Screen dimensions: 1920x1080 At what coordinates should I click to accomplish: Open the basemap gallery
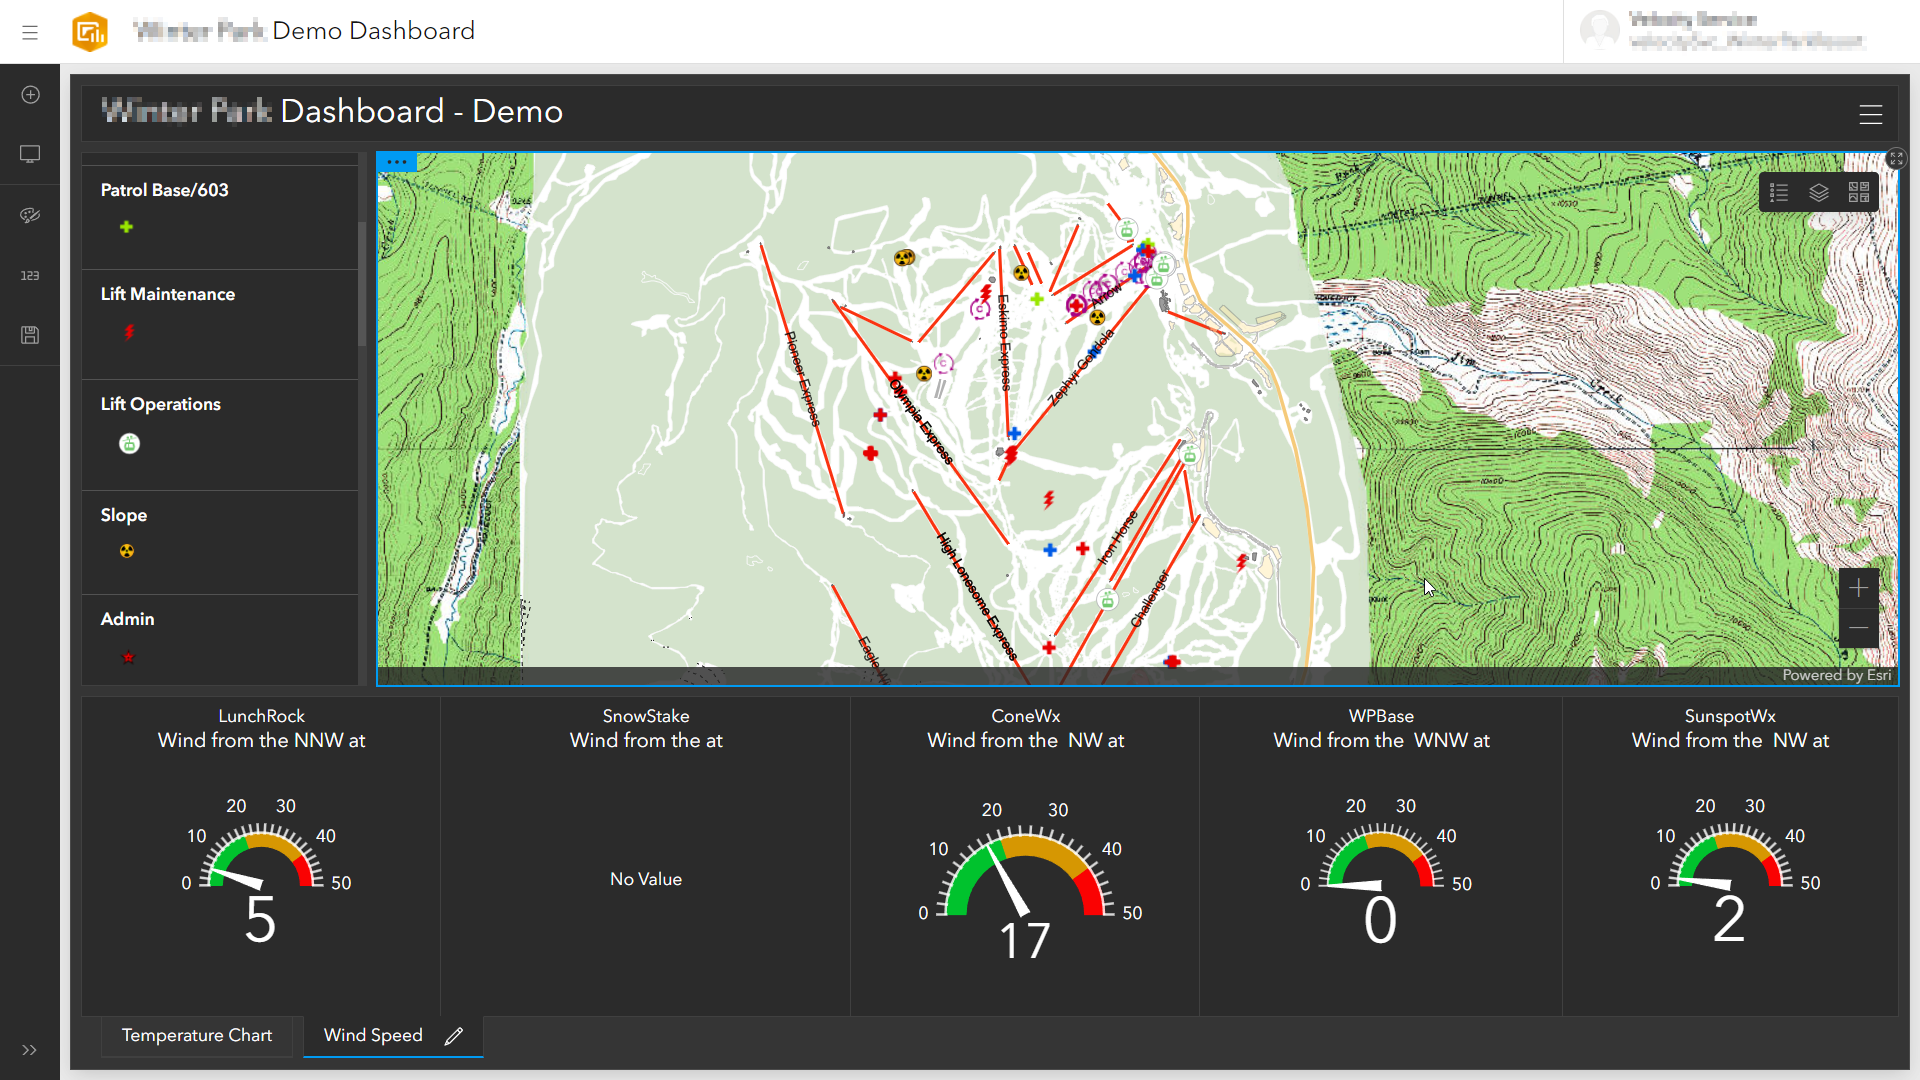point(1859,192)
